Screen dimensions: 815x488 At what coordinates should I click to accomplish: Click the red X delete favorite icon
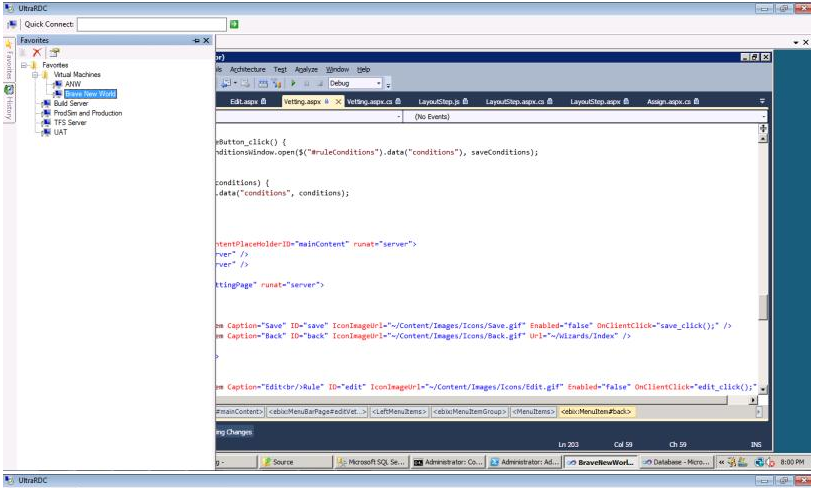point(37,52)
